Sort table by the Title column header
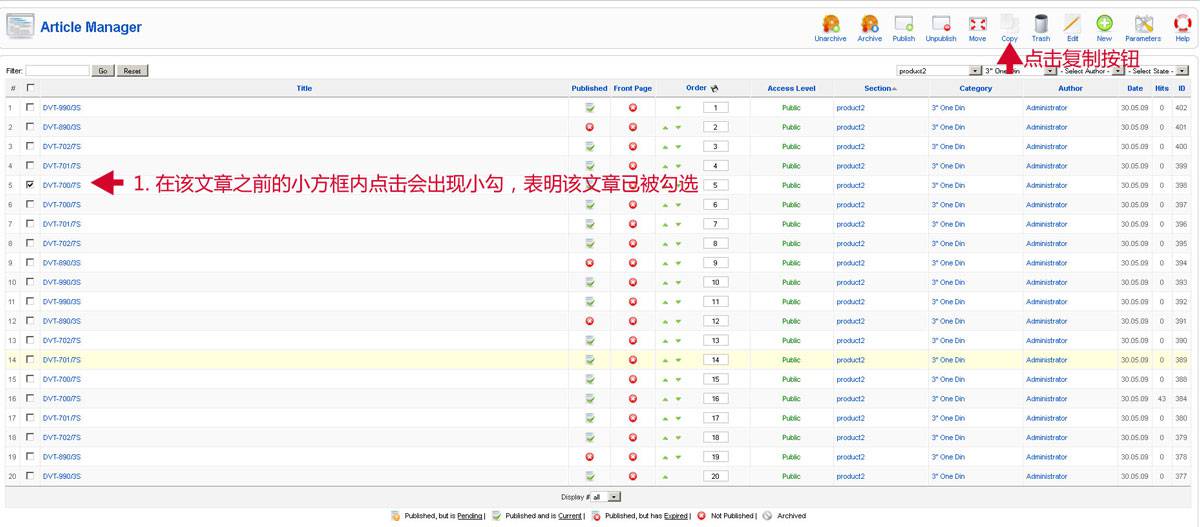The height and width of the screenshot is (527, 1200). 304,88
